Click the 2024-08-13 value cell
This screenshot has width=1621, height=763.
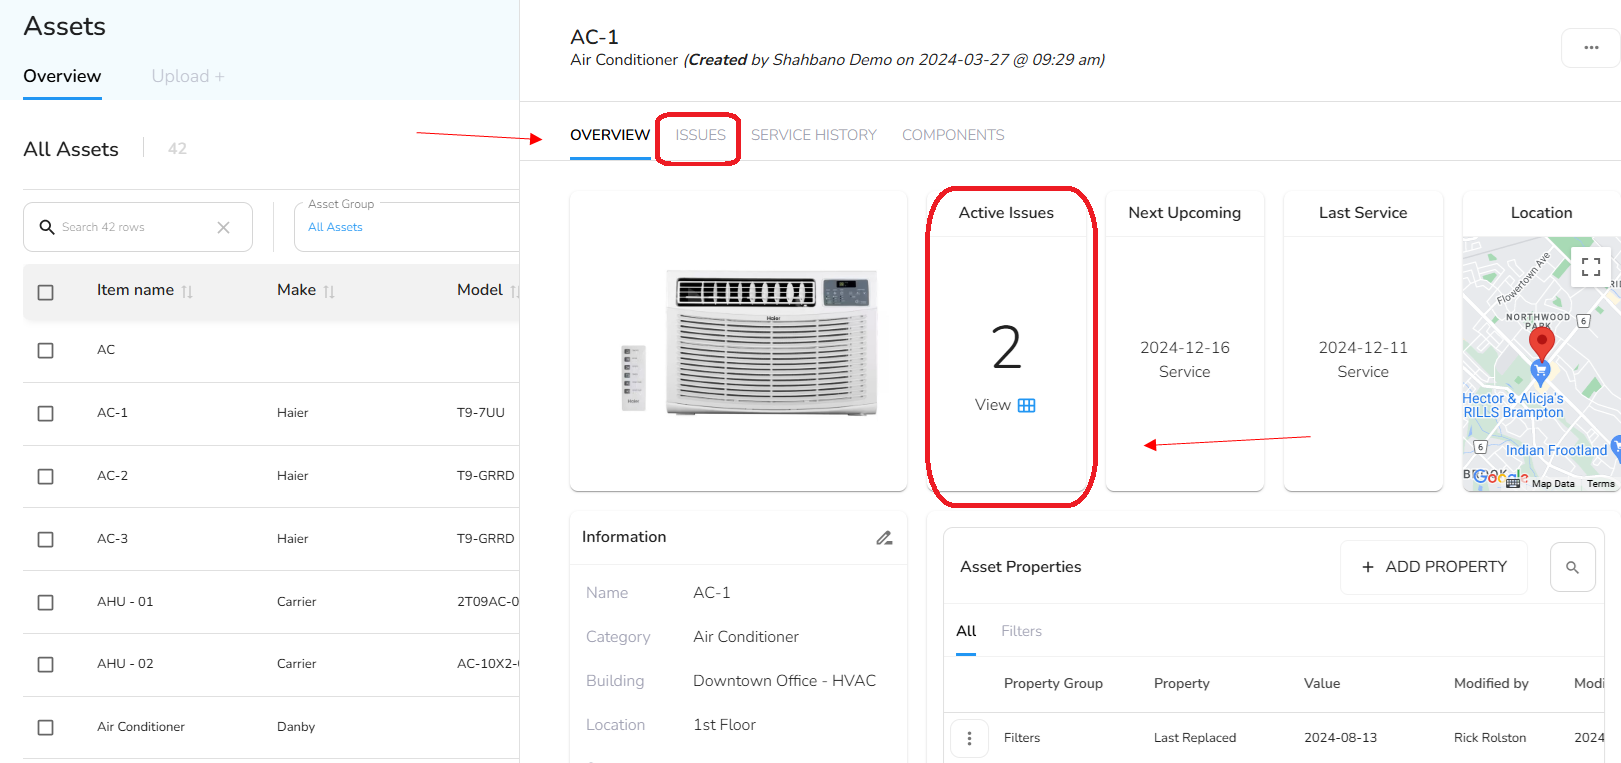(1340, 738)
